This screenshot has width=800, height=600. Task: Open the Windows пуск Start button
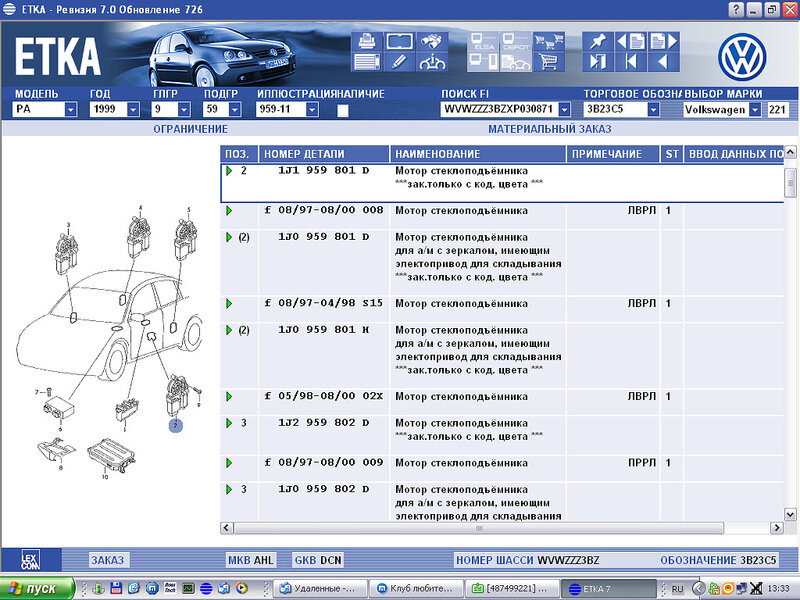[37, 589]
